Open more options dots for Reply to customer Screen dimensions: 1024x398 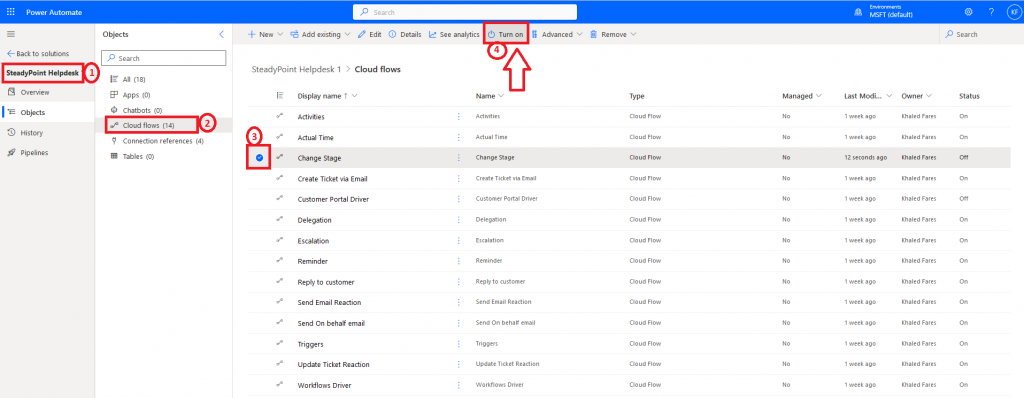click(x=458, y=282)
